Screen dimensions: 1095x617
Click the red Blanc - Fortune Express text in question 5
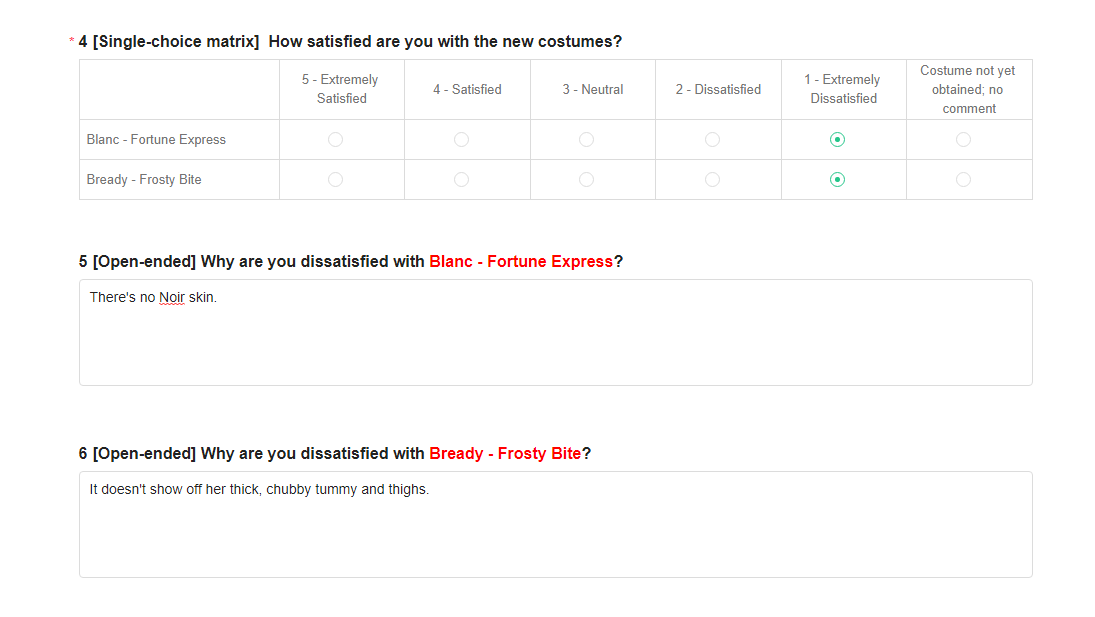coord(520,262)
